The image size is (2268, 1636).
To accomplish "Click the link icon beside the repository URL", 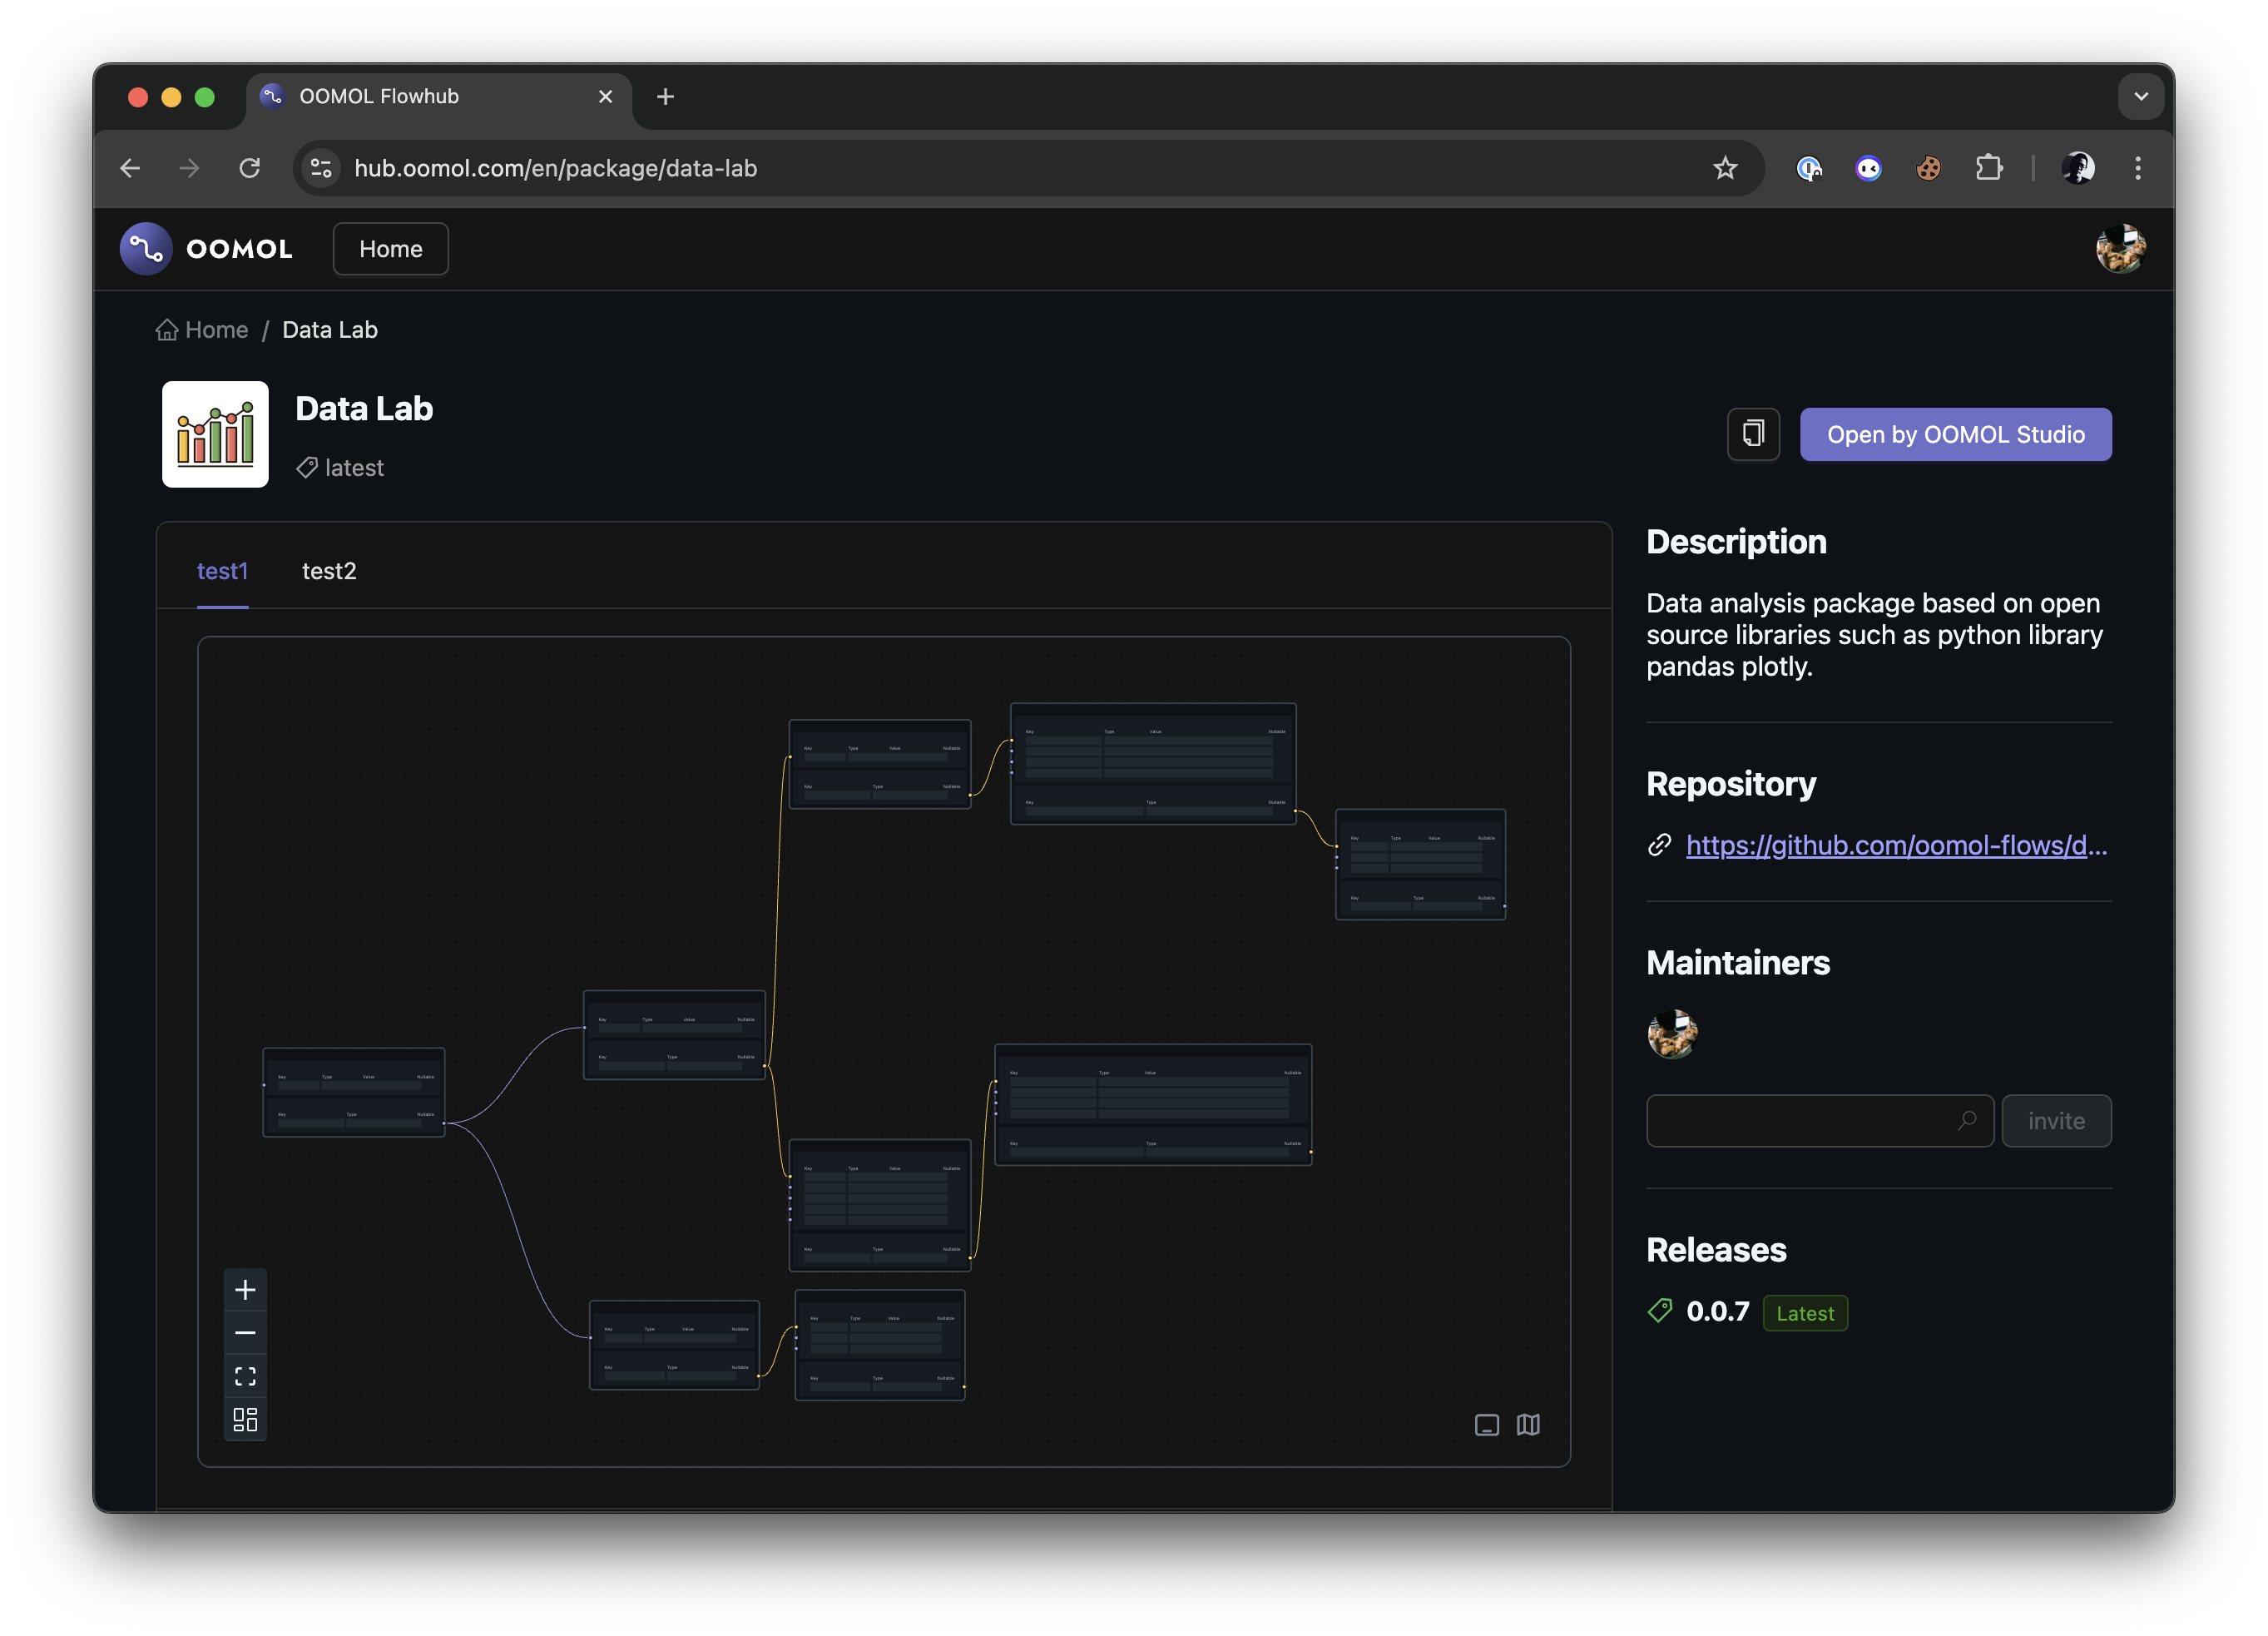I will (x=1660, y=845).
